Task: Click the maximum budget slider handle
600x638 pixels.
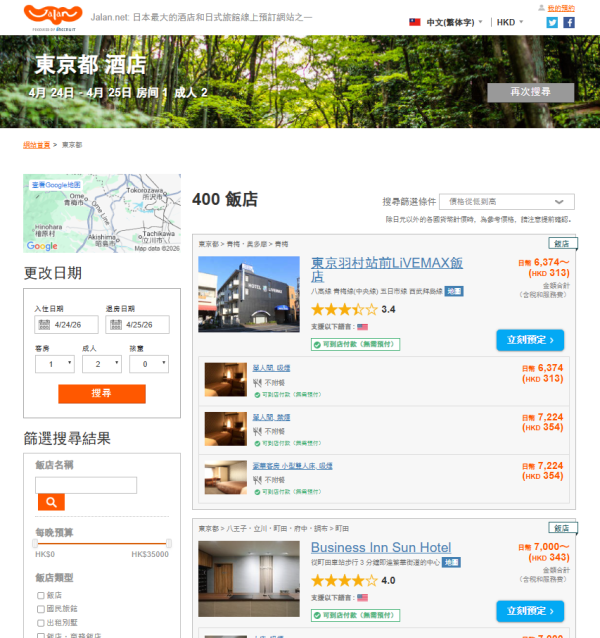Action: coord(169,543)
